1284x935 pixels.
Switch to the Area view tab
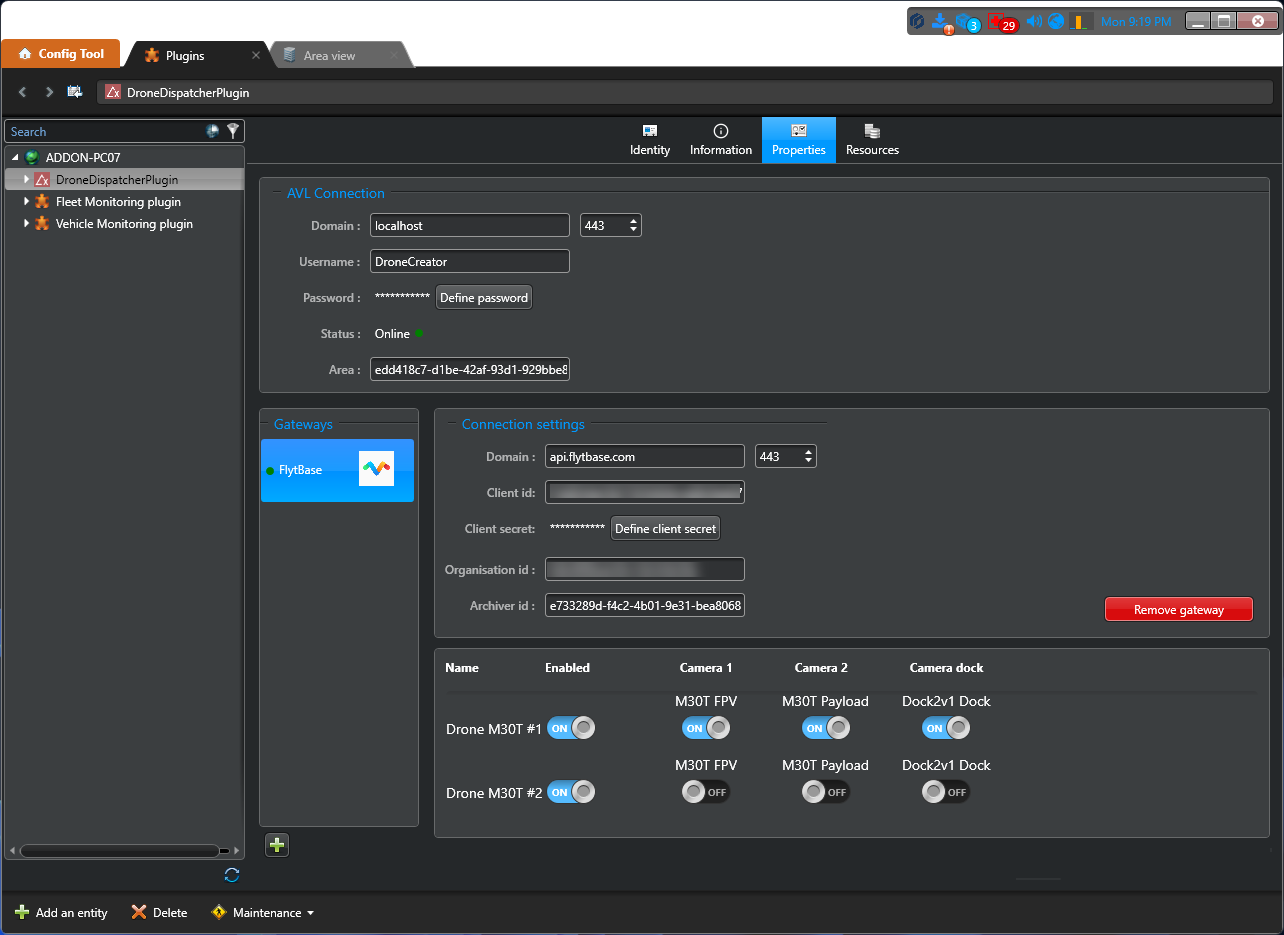tap(329, 56)
